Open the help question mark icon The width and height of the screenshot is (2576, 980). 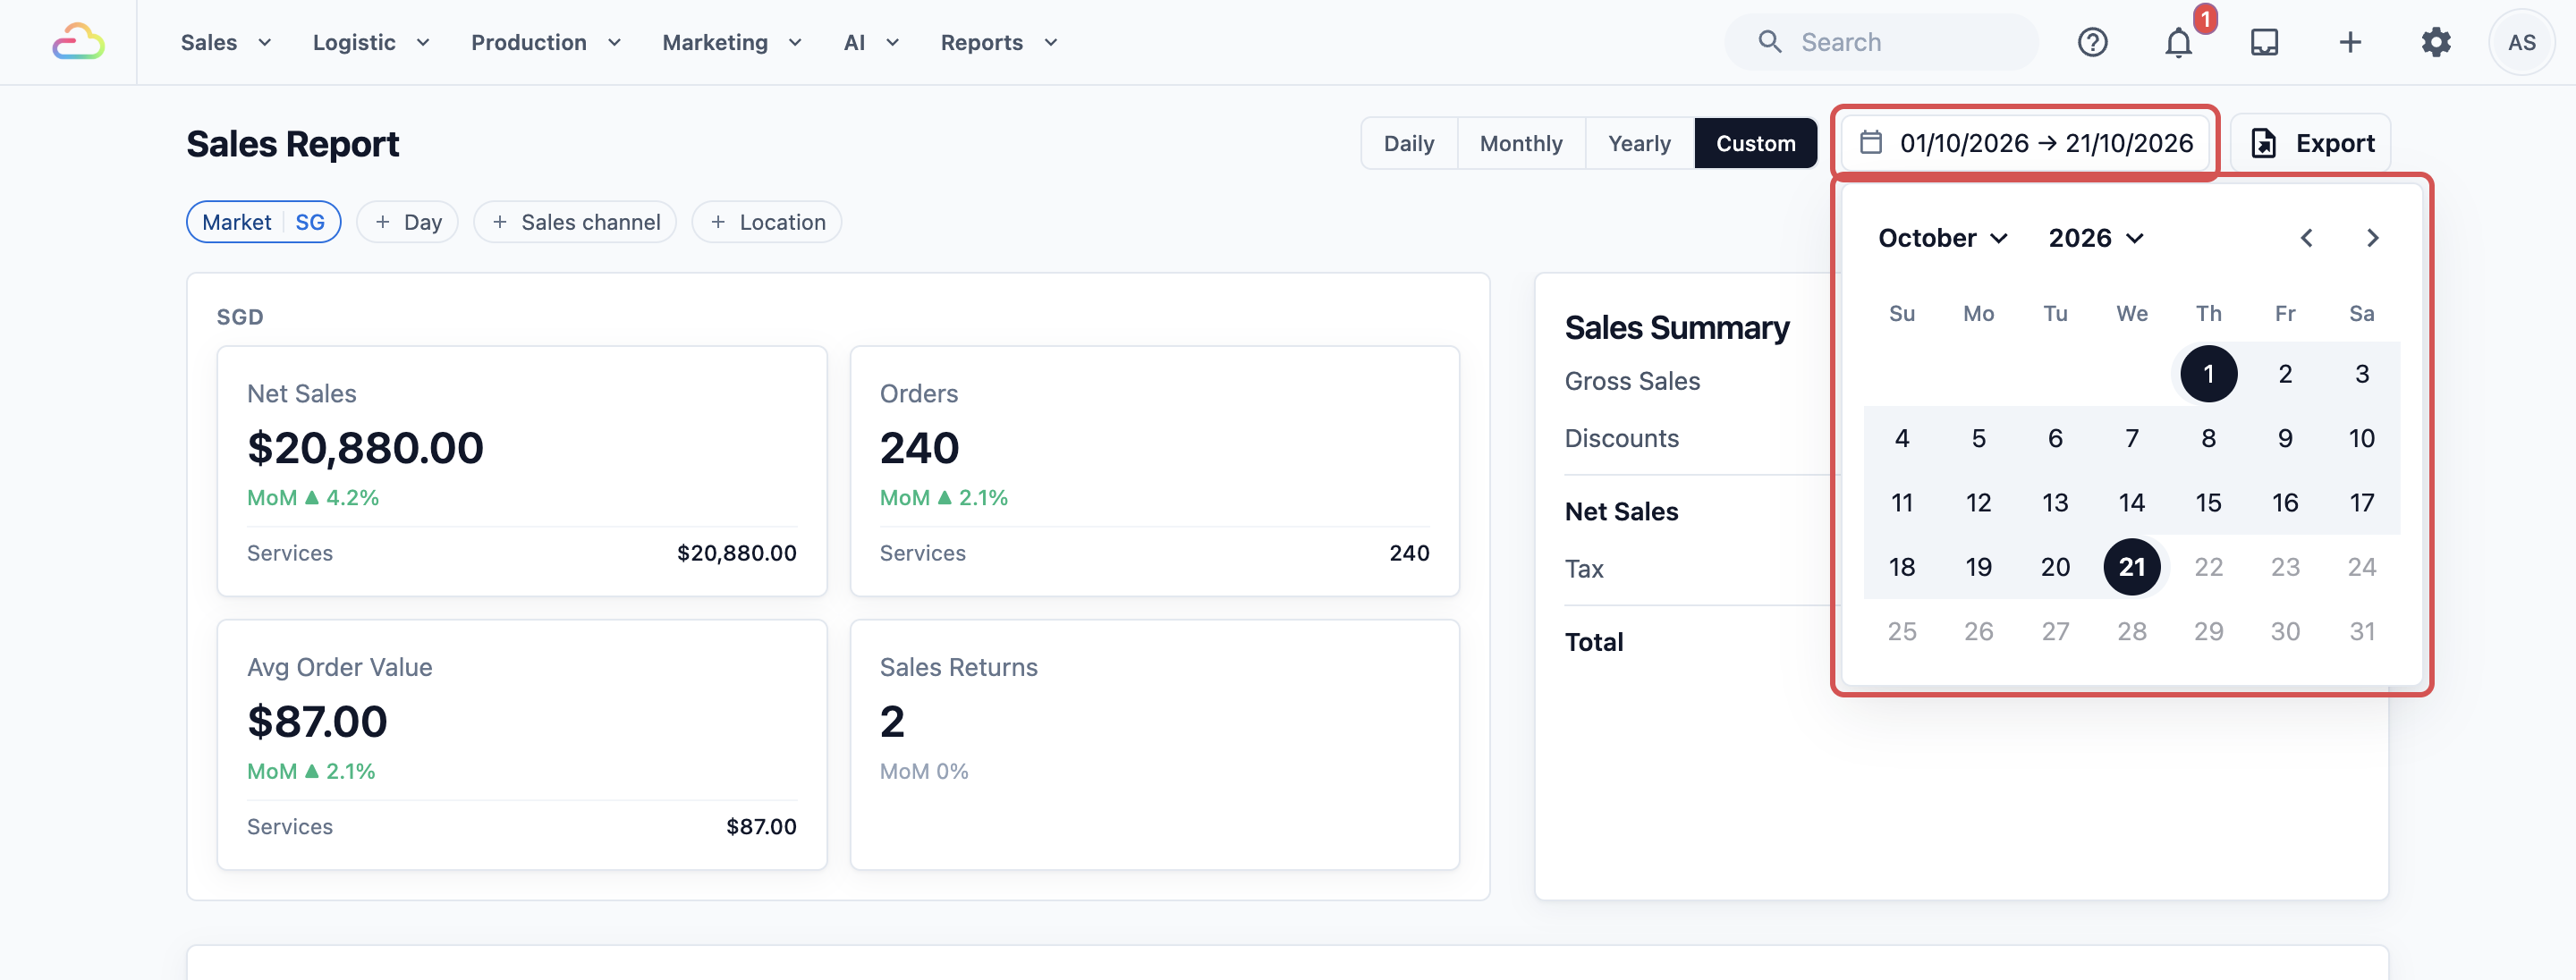(x=2092, y=42)
